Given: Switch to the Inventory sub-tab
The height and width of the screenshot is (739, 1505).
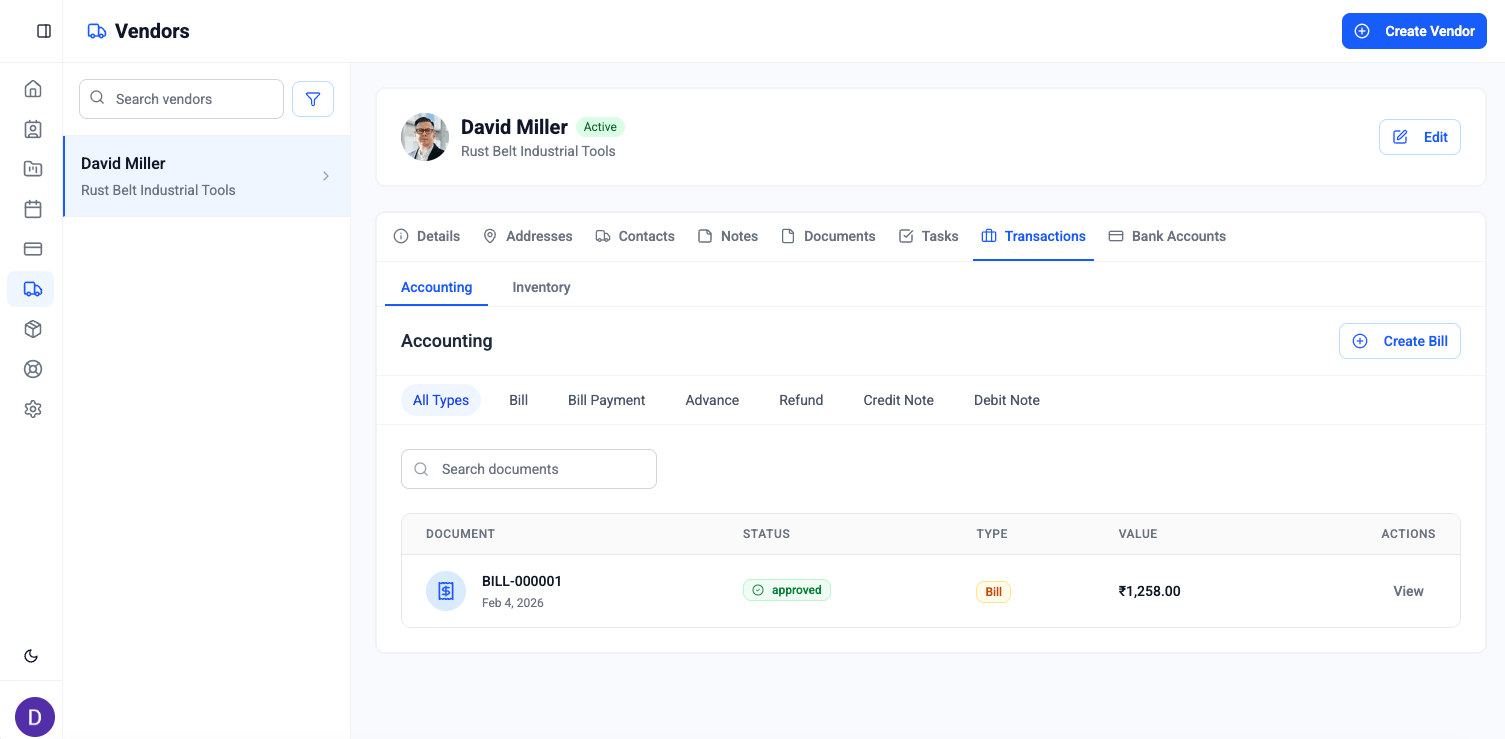Looking at the screenshot, I should (541, 287).
